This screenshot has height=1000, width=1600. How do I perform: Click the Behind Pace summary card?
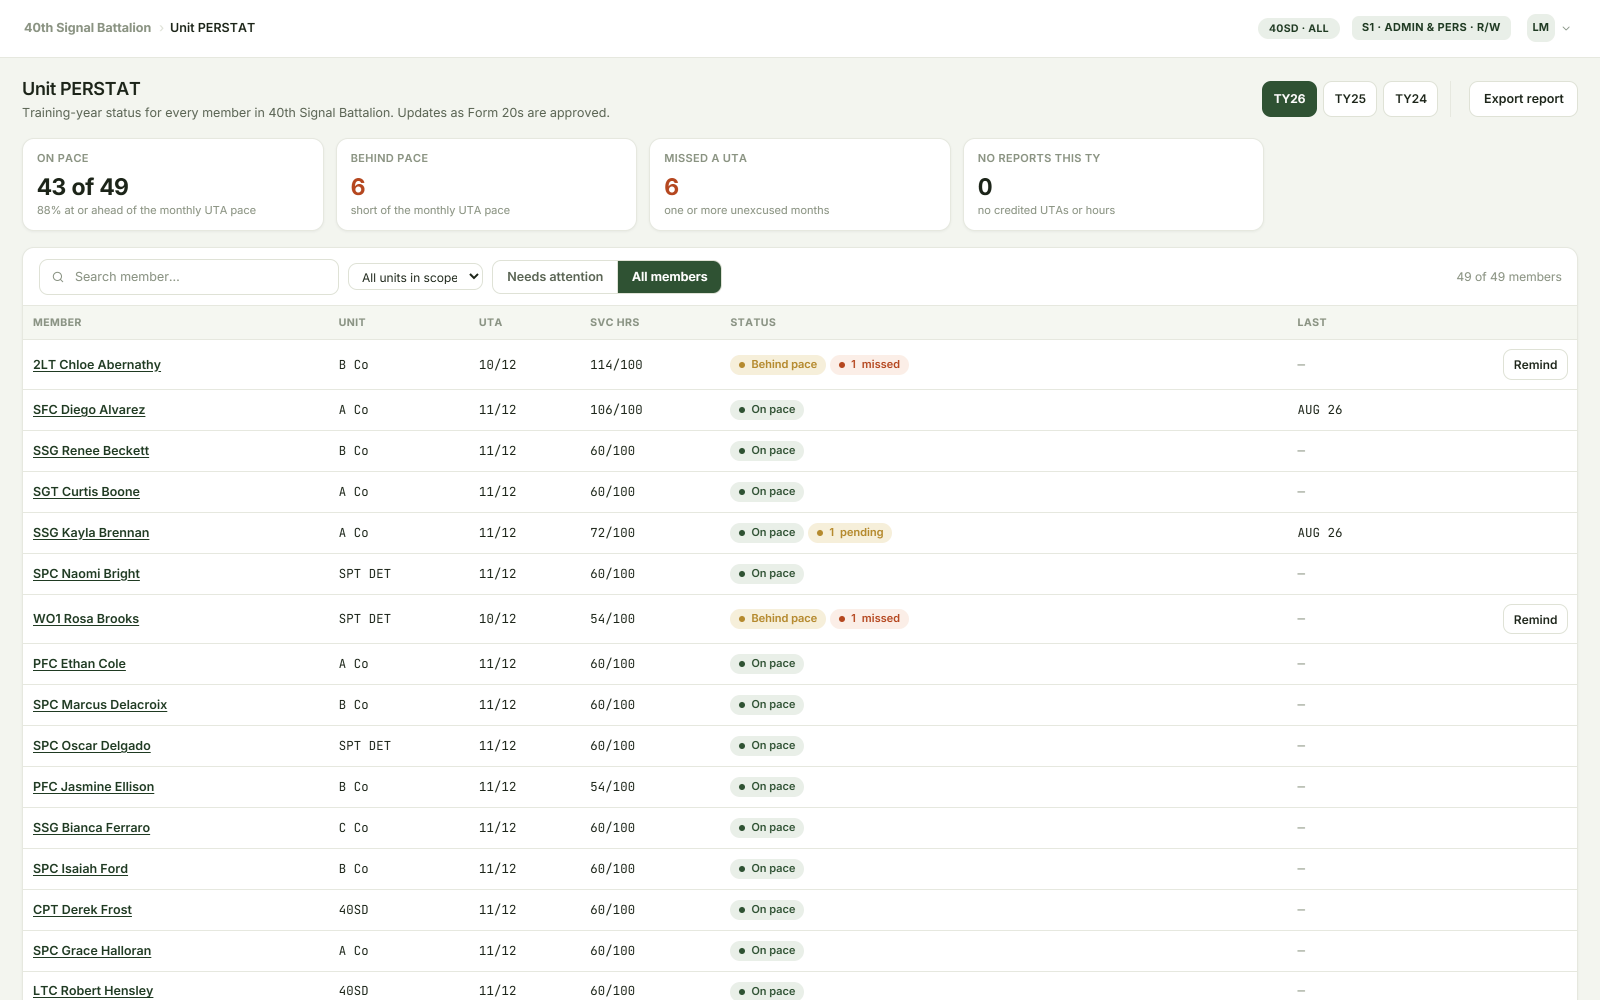[x=486, y=185]
